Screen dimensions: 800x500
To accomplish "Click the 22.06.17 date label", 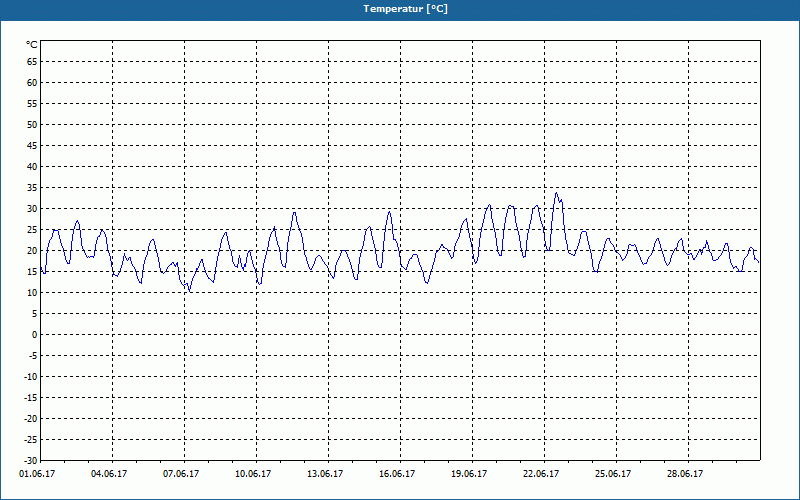I will tap(541, 474).
